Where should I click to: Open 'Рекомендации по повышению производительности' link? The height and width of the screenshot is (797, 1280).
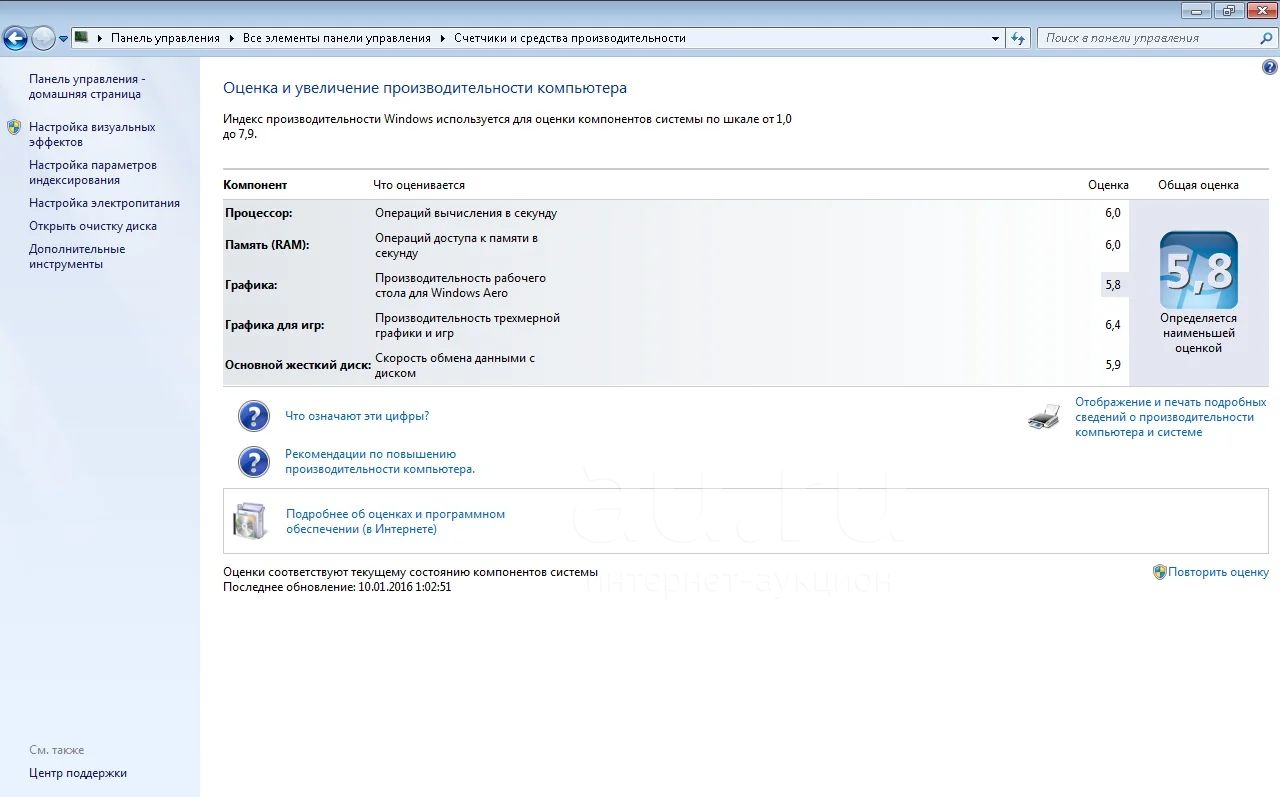coord(380,461)
